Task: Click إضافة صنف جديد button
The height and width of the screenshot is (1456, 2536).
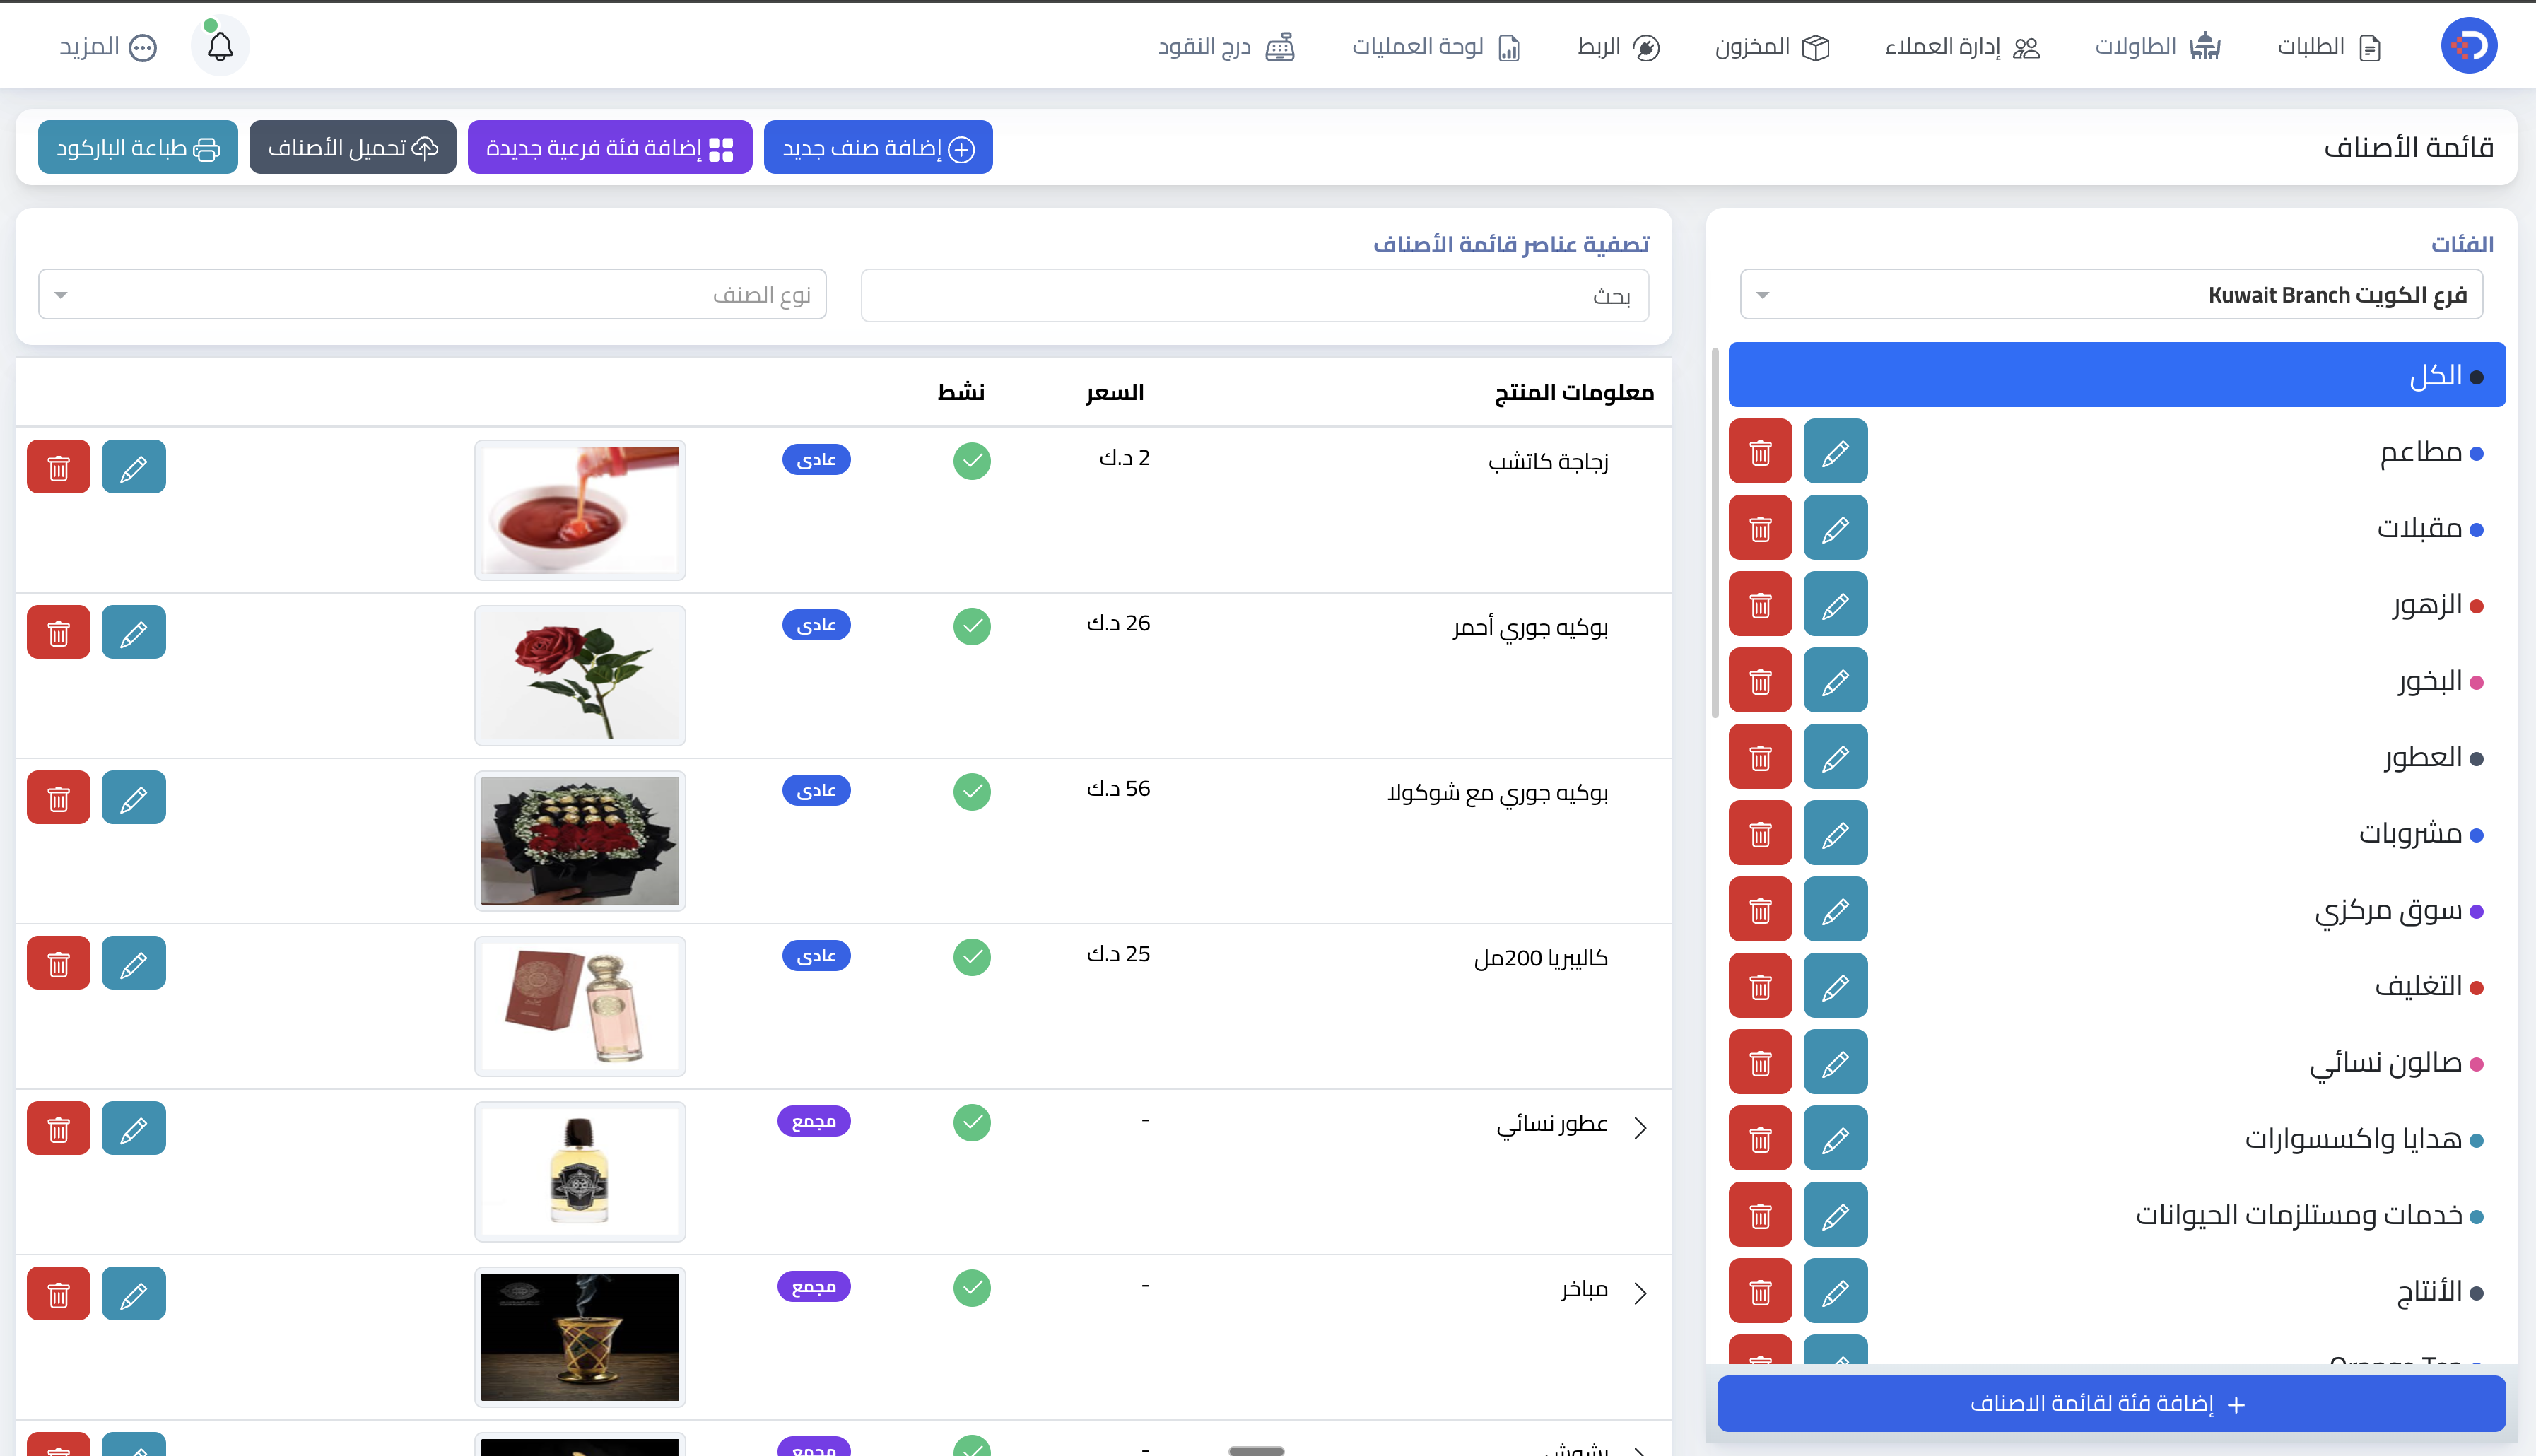Action: click(x=878, y=148)
